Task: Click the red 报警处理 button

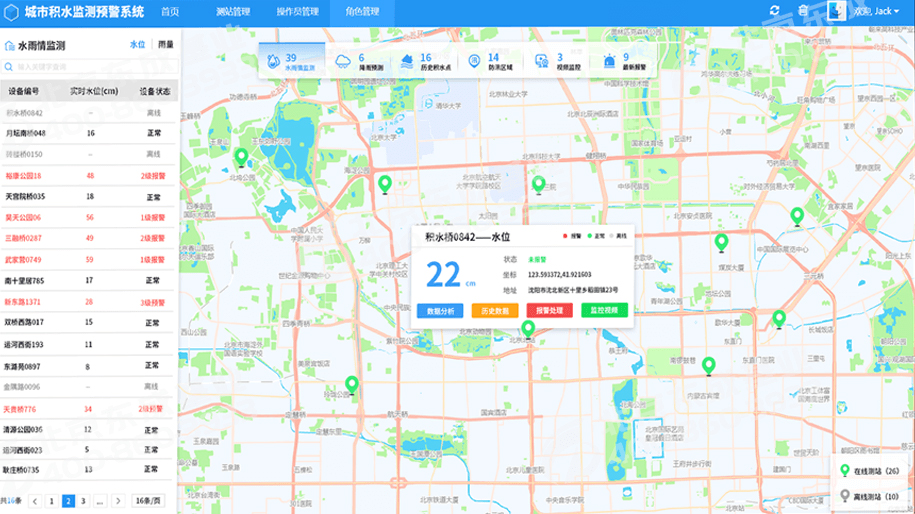Action: click(x=549, y=311)
